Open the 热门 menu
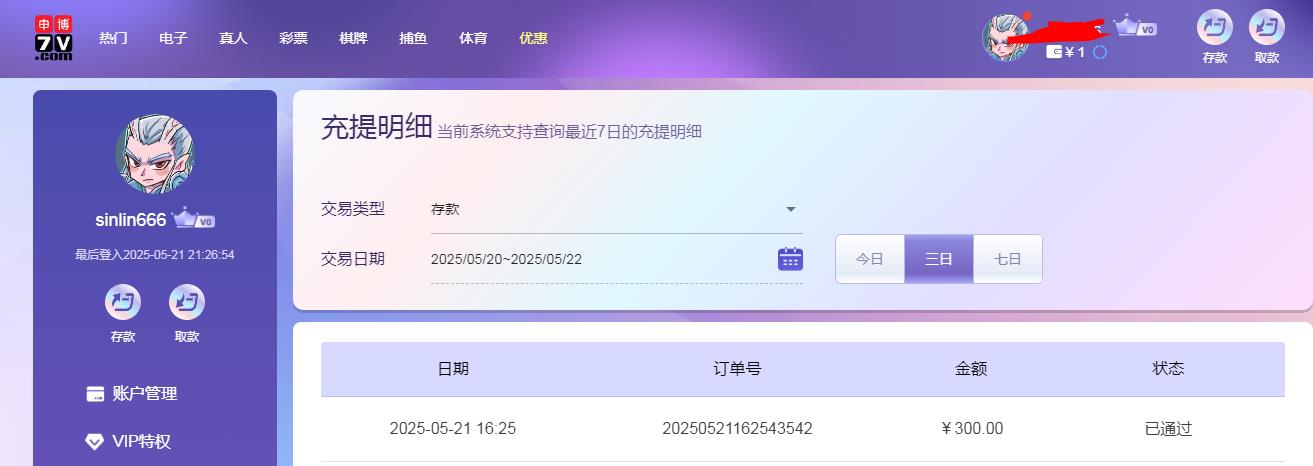Viewport: 1313px width, 466px height. 113,38
